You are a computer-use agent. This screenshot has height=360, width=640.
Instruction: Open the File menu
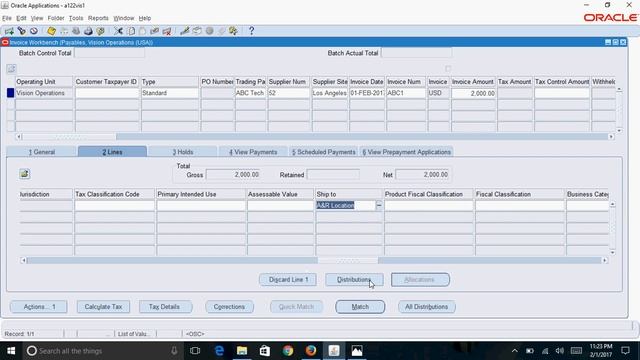tap(7, 18)
